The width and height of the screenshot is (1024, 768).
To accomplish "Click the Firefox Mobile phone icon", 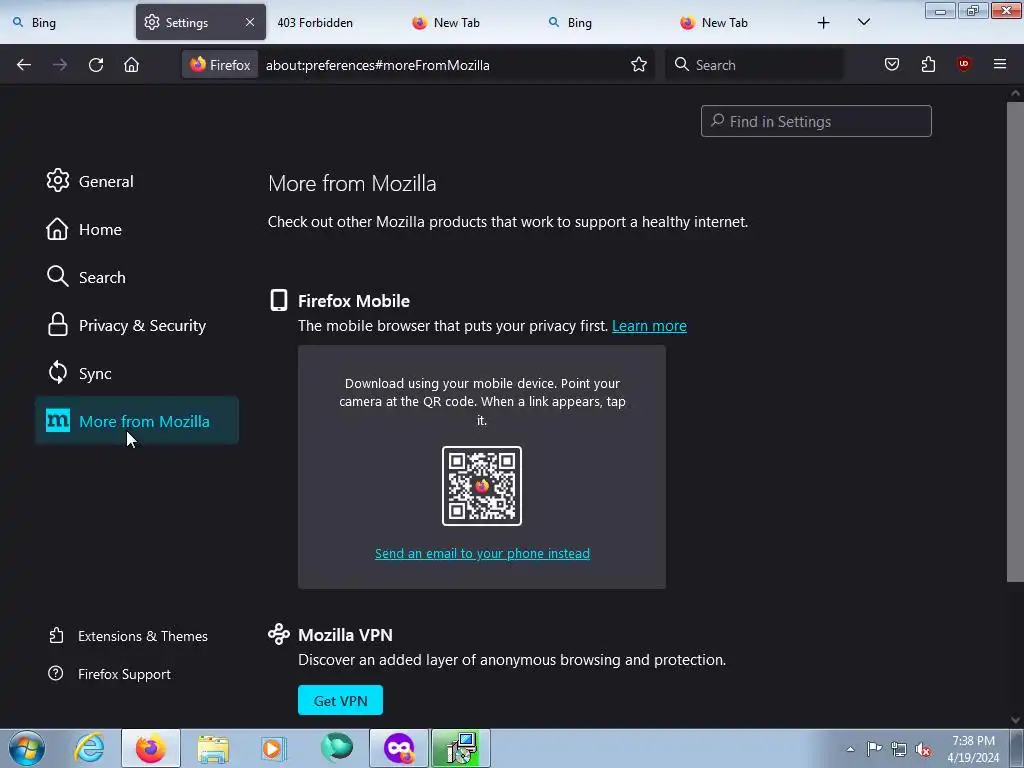I will pyautogui.click(x=279, y=300).
